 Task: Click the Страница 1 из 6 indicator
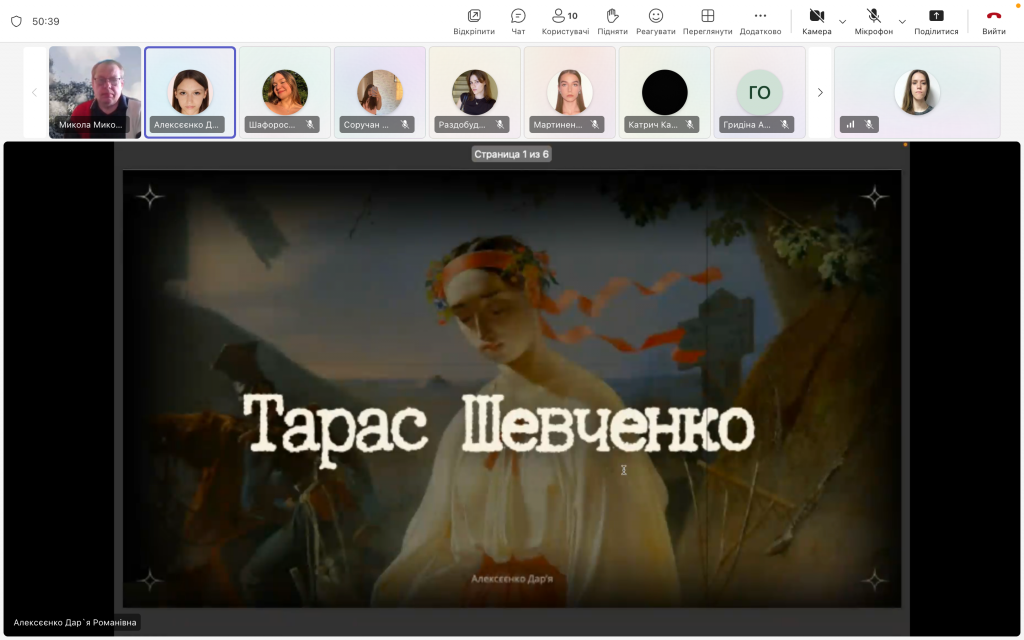click(512, 154)
